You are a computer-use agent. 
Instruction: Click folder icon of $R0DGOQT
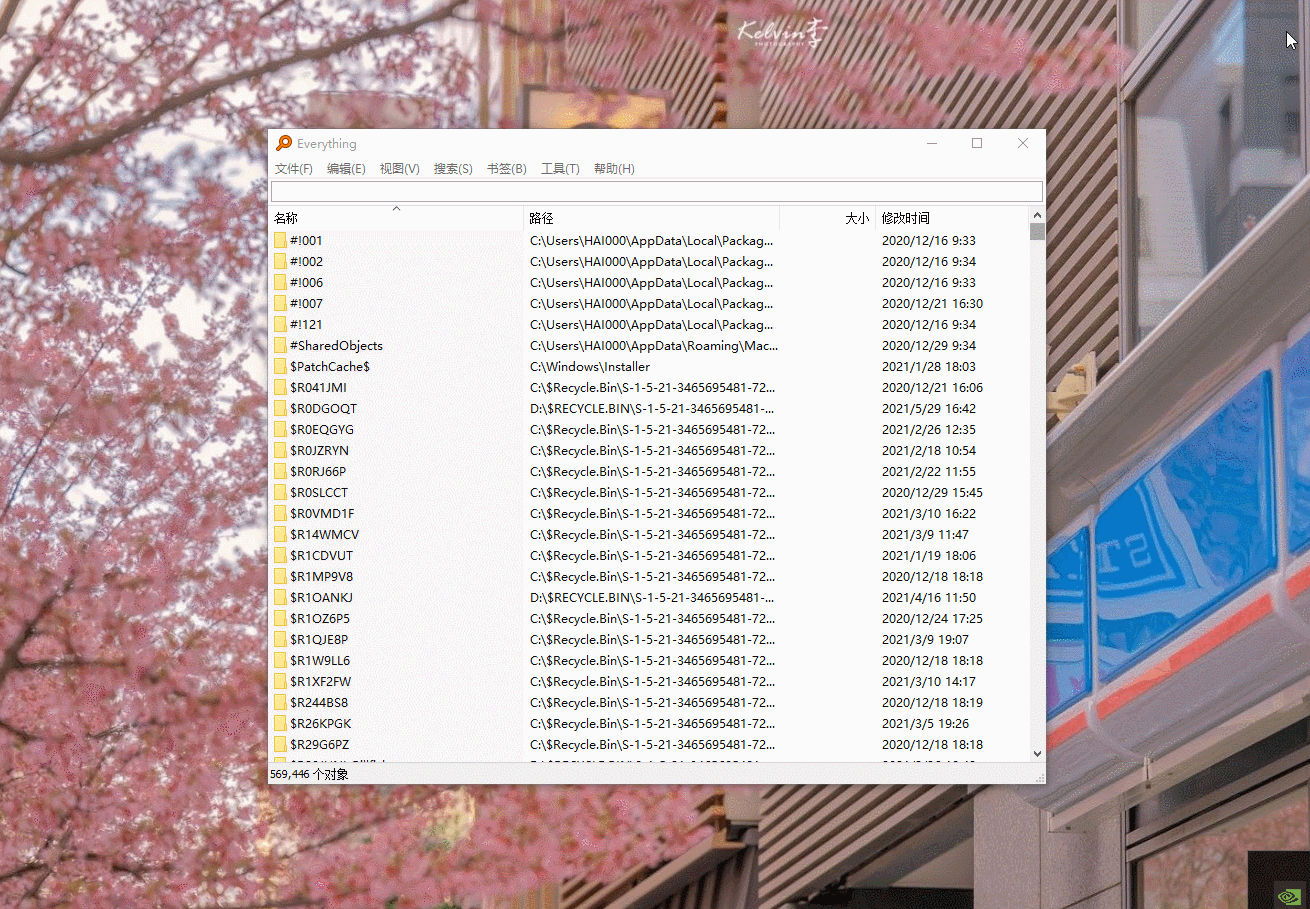click(280, 408)
